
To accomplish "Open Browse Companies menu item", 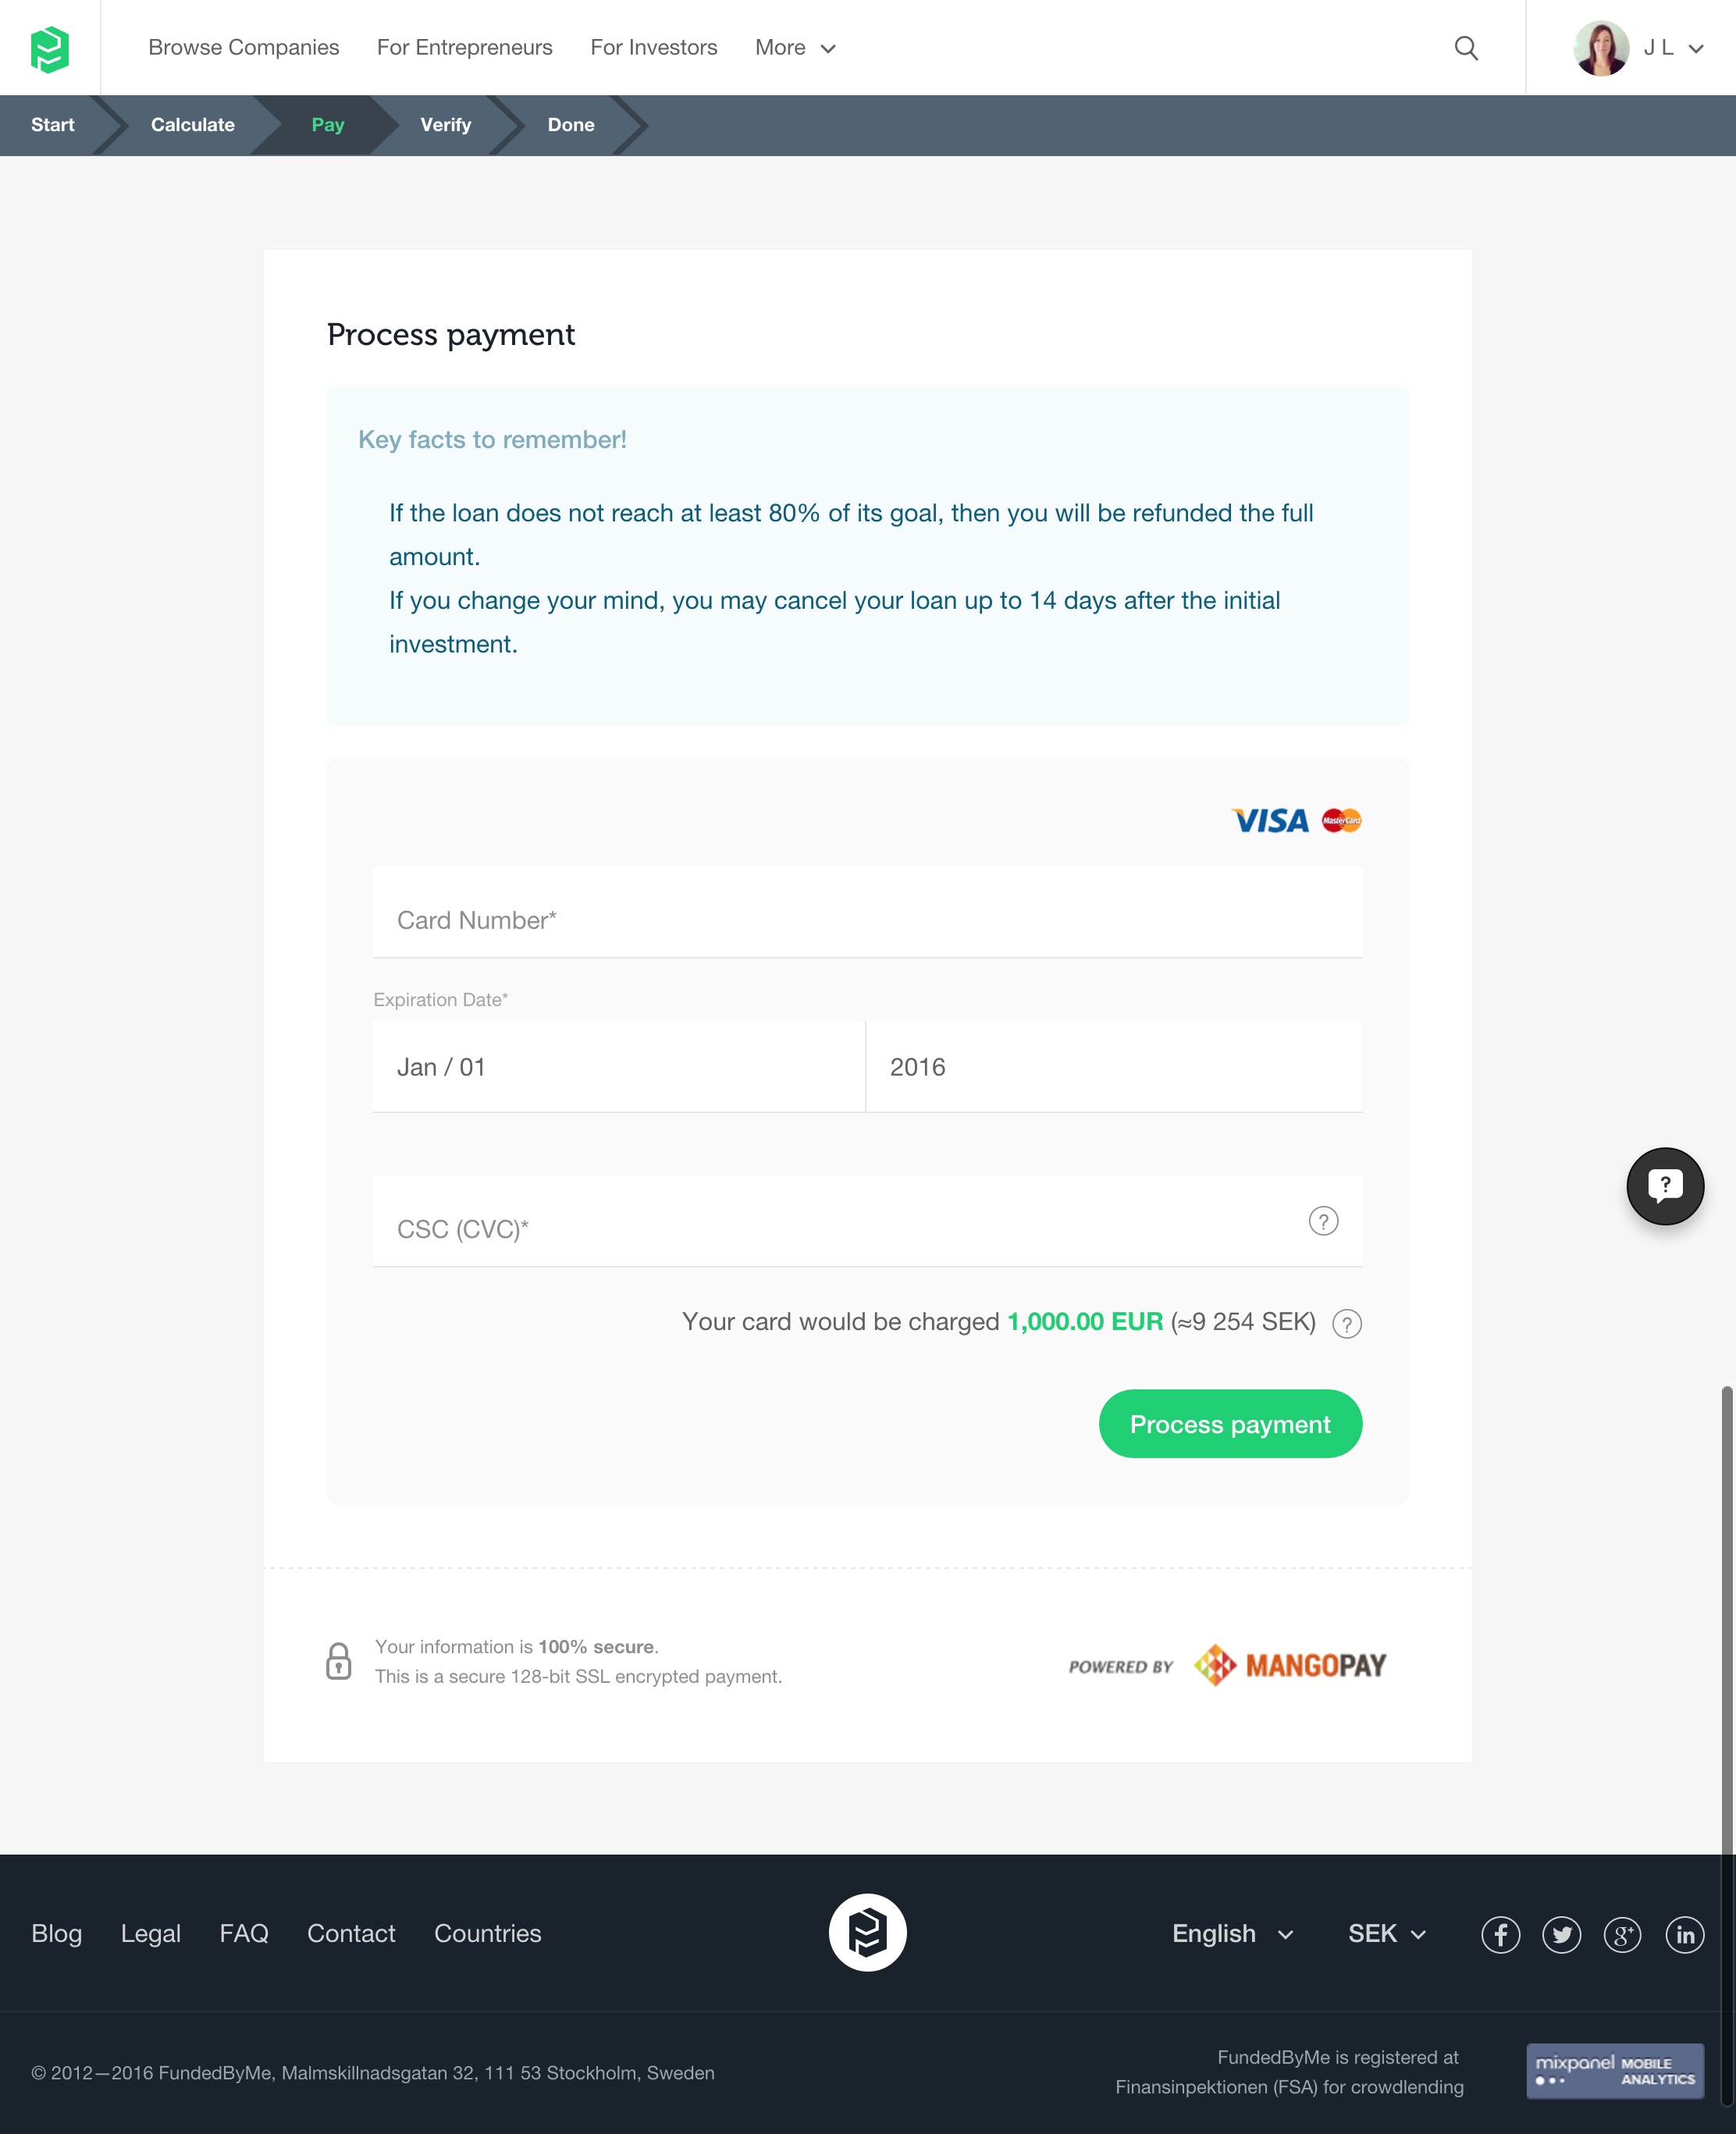I will pos(243,48).
